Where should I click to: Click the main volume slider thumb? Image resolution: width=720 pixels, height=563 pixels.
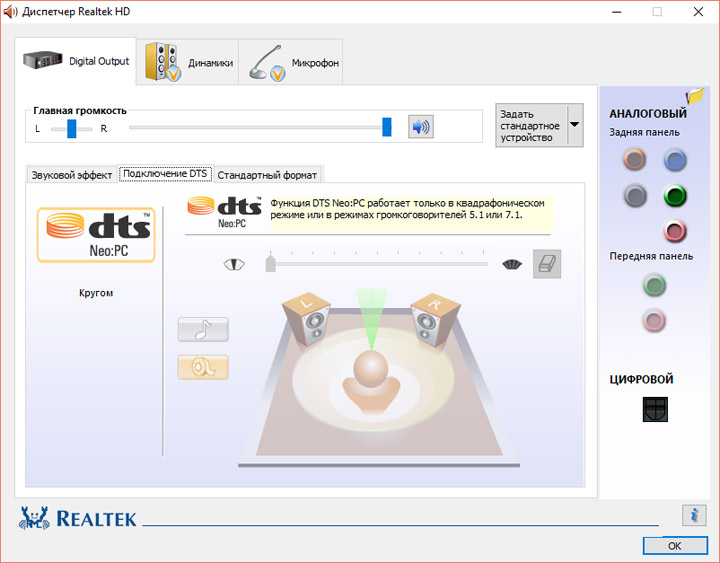pos(387,127)
